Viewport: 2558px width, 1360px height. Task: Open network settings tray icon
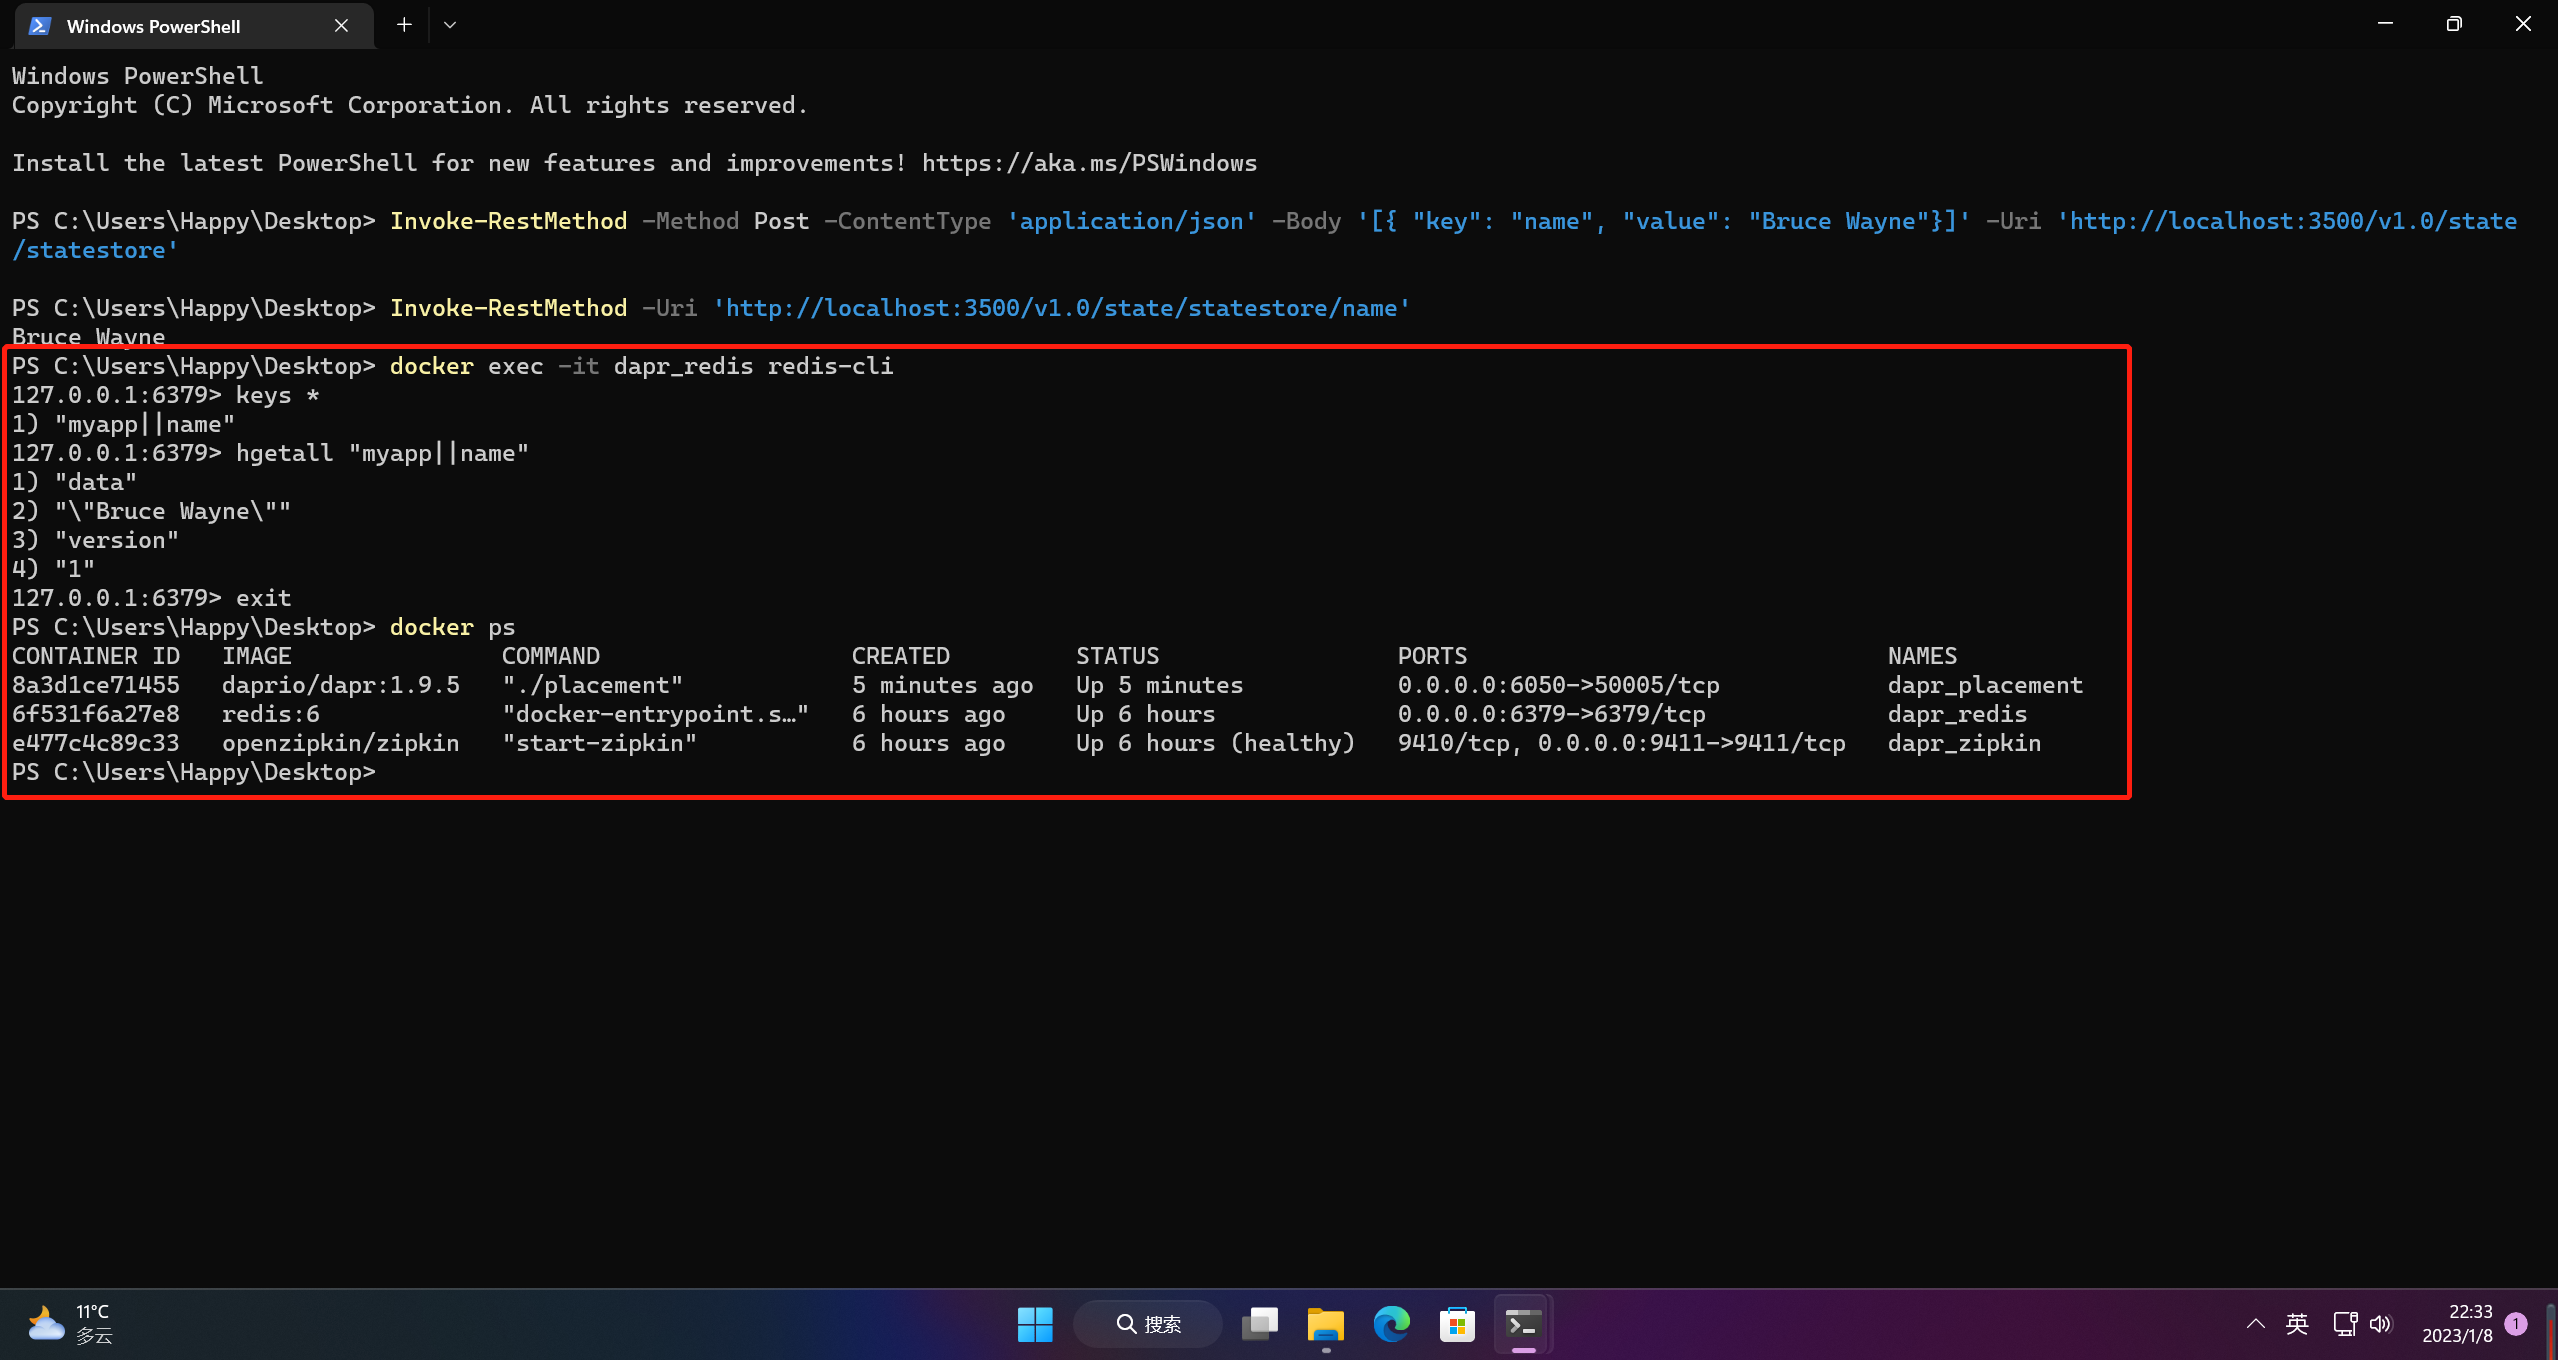(x=2345, y=1324)
